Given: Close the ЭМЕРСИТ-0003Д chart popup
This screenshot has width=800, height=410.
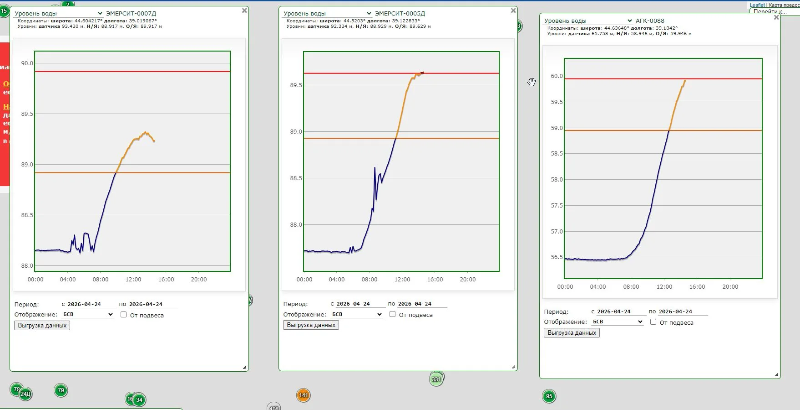Looking at the screenshot, I should point(512,11).
